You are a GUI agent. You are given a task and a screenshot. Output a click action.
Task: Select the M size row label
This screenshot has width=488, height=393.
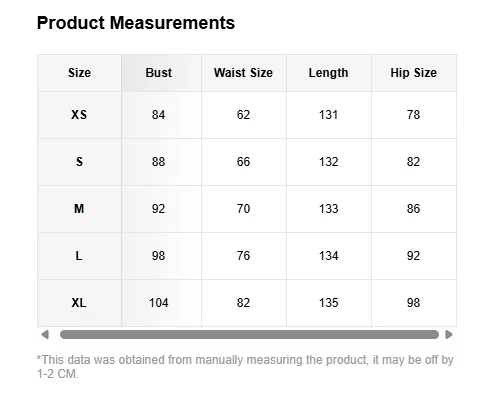[79, 209]
